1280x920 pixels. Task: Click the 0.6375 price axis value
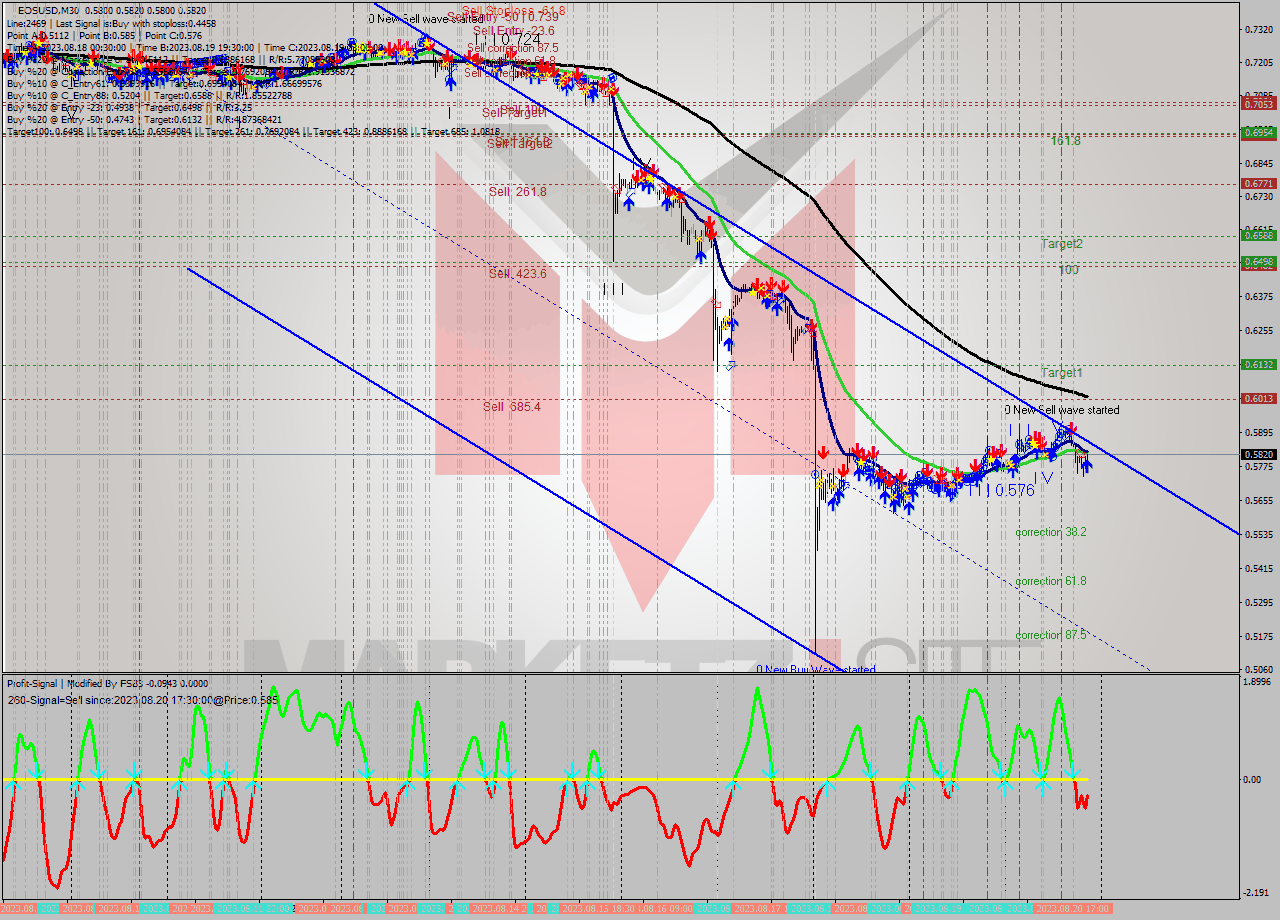click(x=1257, y=297)
